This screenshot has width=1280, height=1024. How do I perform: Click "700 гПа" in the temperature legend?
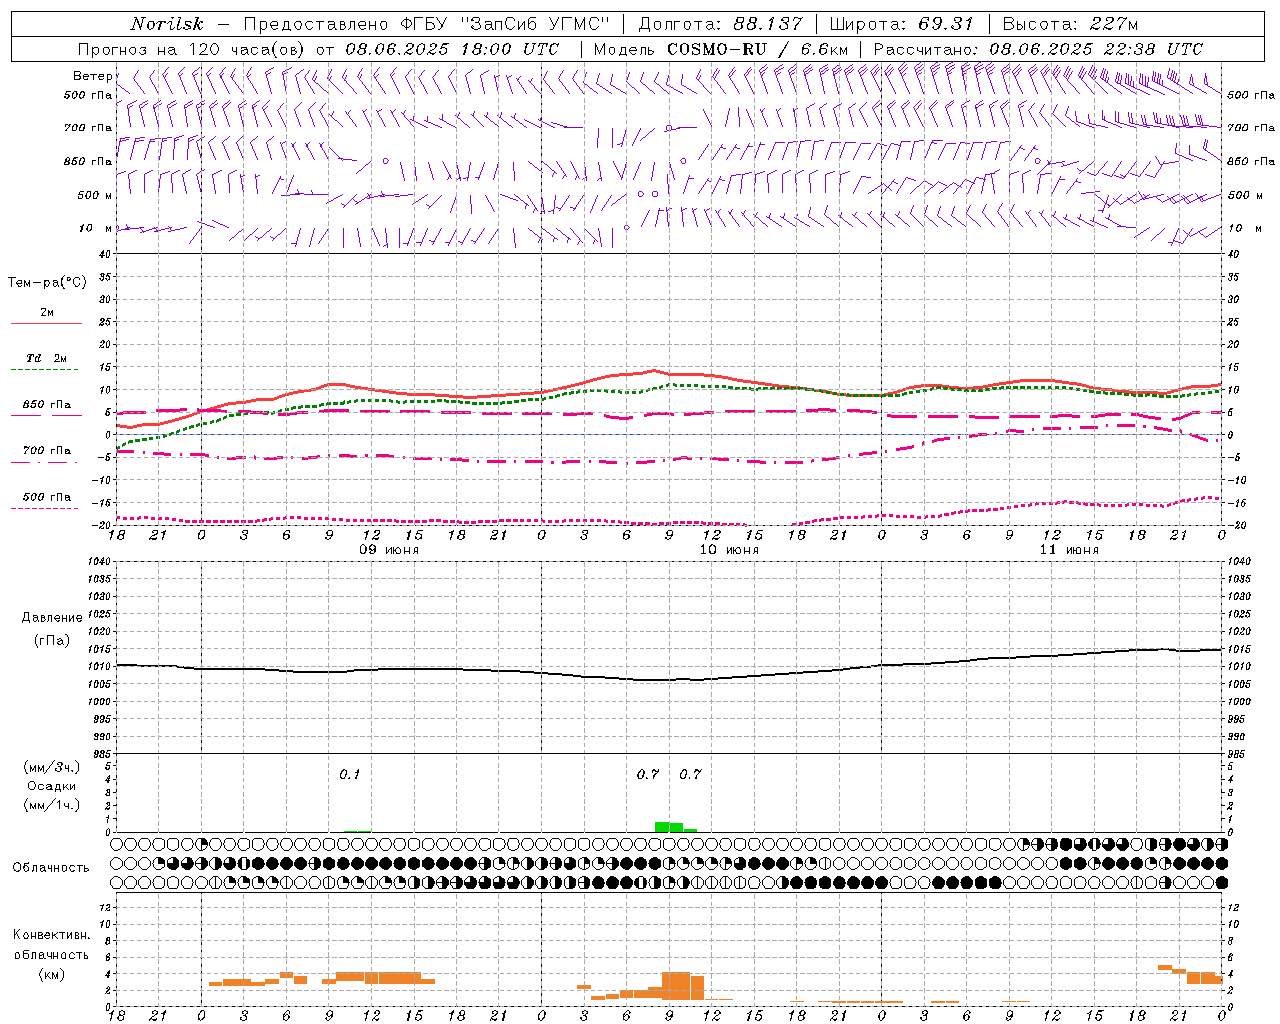click(46, 450)
